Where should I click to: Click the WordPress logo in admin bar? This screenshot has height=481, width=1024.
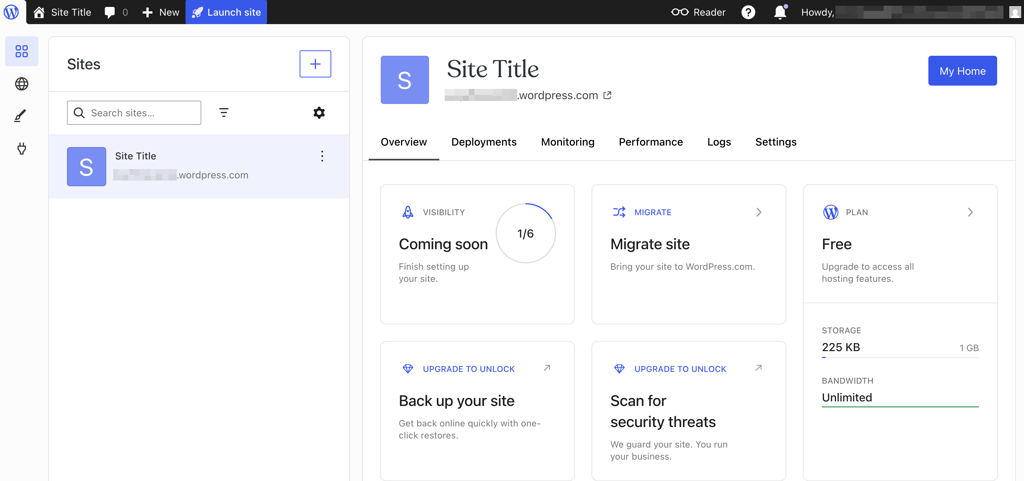click(x=12, y=12)
